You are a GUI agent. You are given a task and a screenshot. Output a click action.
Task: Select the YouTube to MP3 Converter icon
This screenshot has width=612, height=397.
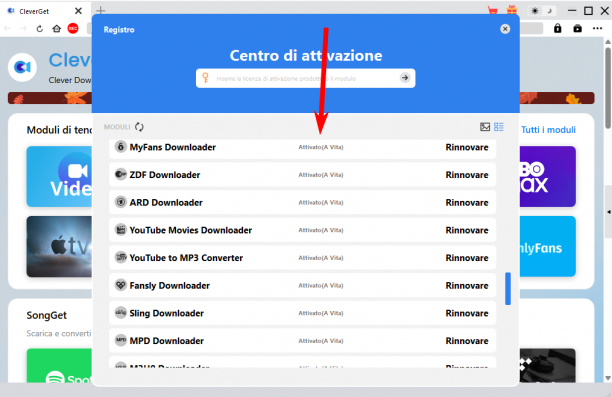[x=121, y=257]
